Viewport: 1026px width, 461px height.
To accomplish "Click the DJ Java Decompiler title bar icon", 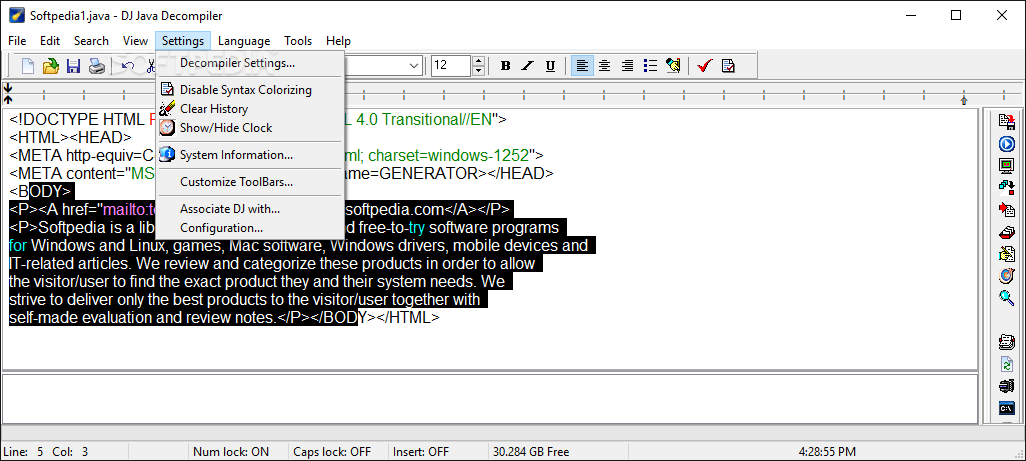I will (x=15, y=15).
